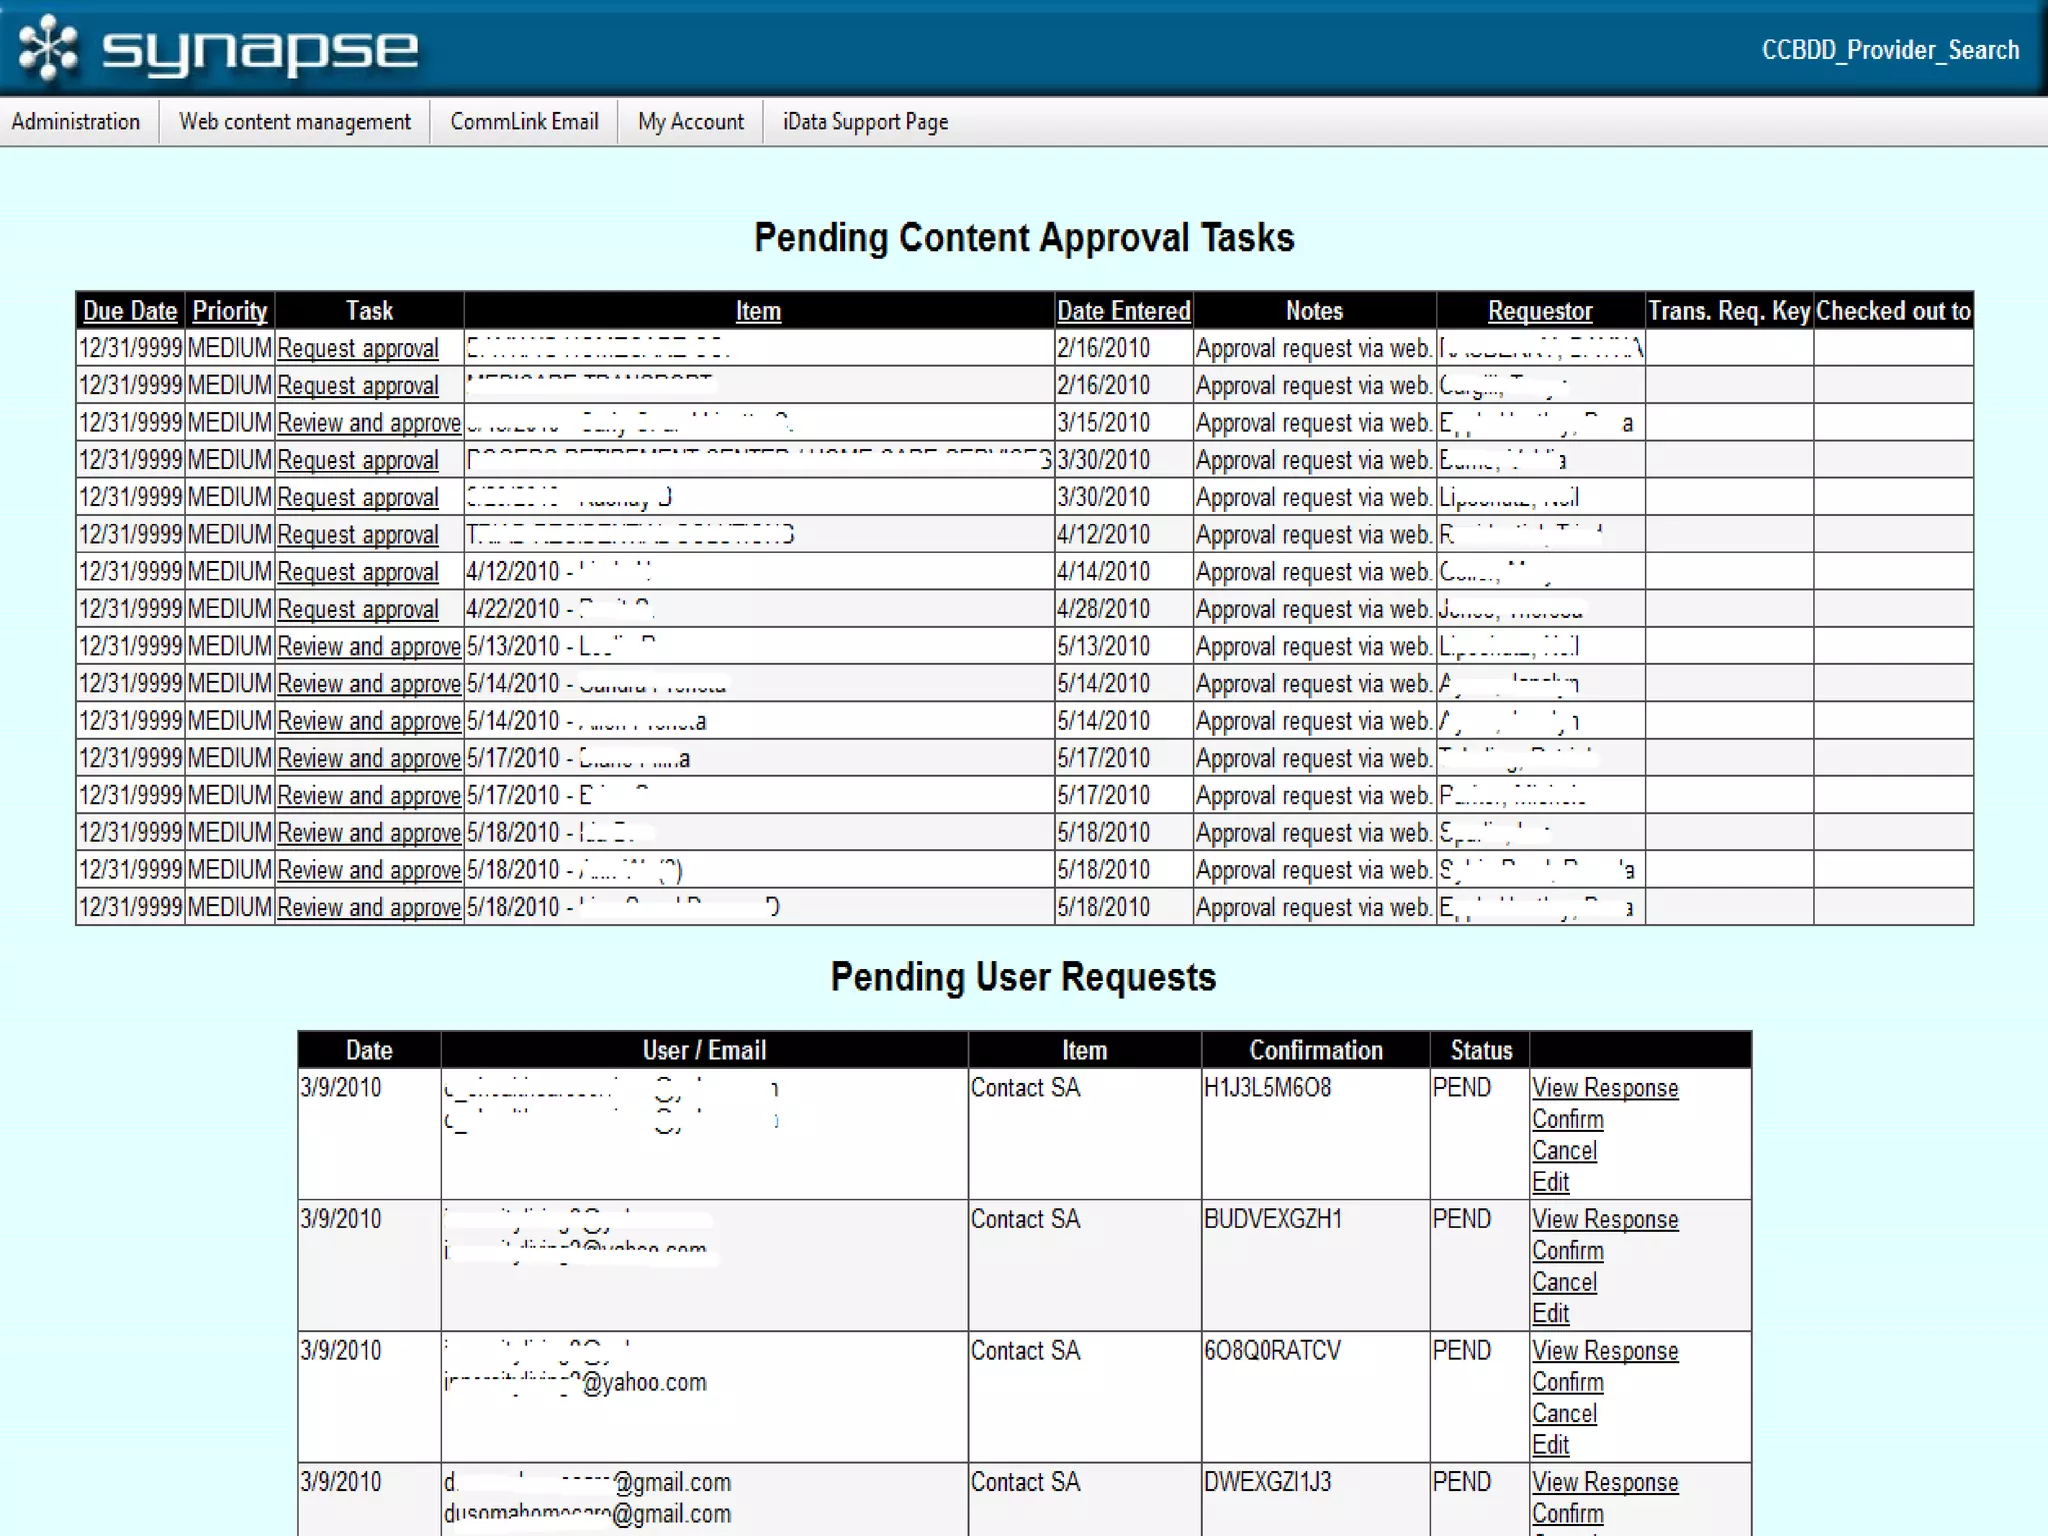2048x1536 pixels.
Task: Sort tasks by Due Date header
Action: click(130, 311)
